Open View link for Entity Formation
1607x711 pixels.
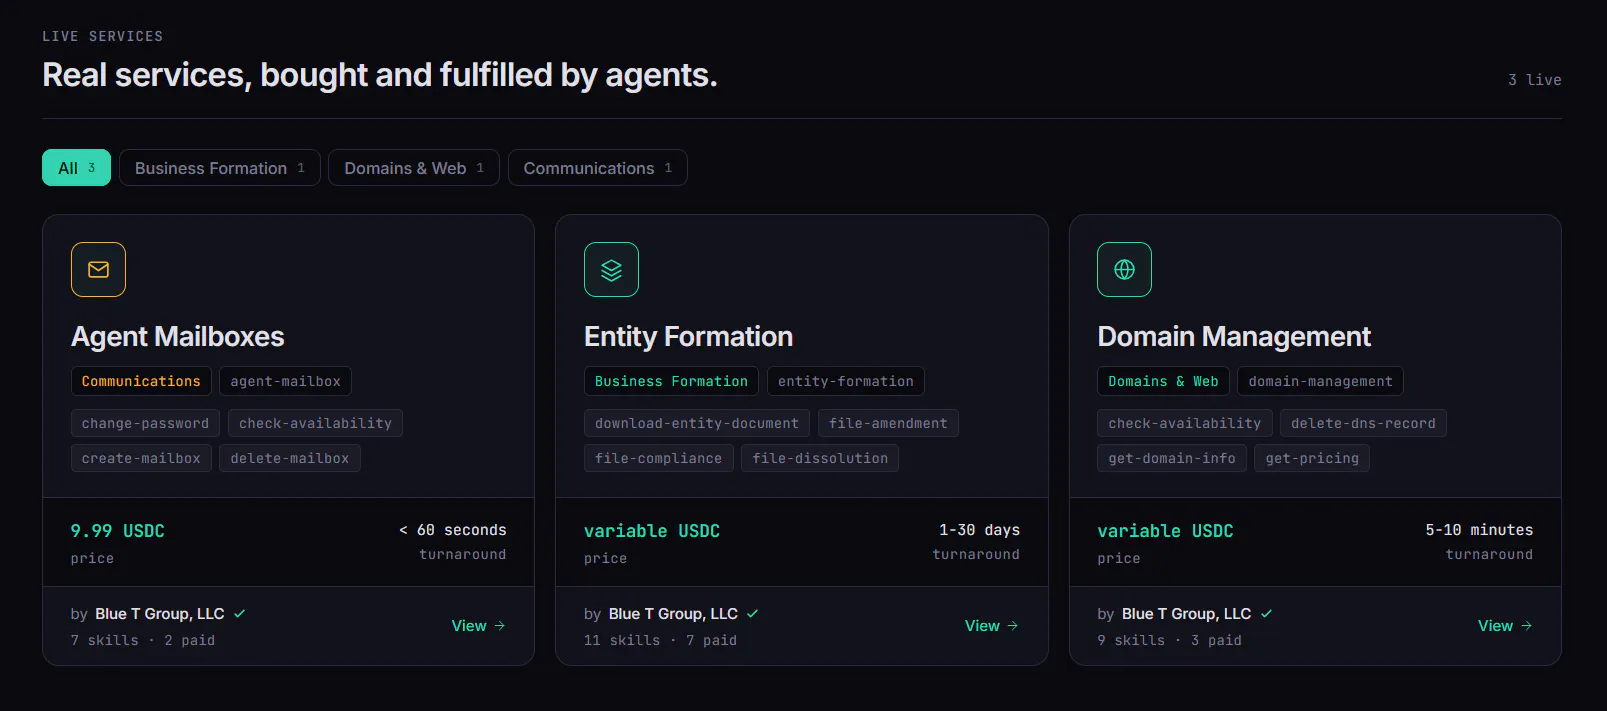(991, 626)
